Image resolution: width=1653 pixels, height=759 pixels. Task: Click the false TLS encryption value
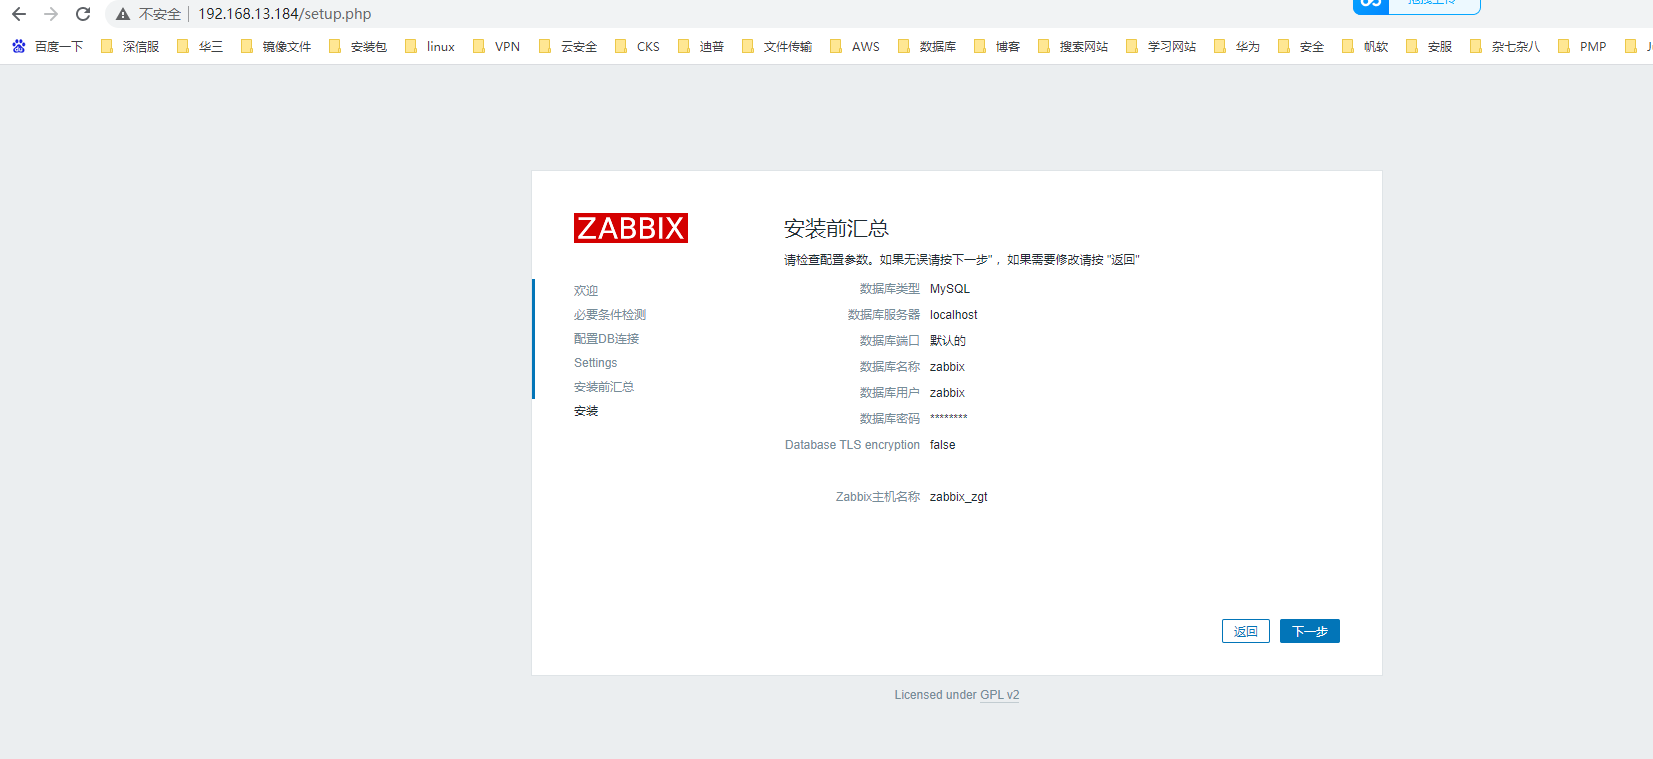point(943,445)
